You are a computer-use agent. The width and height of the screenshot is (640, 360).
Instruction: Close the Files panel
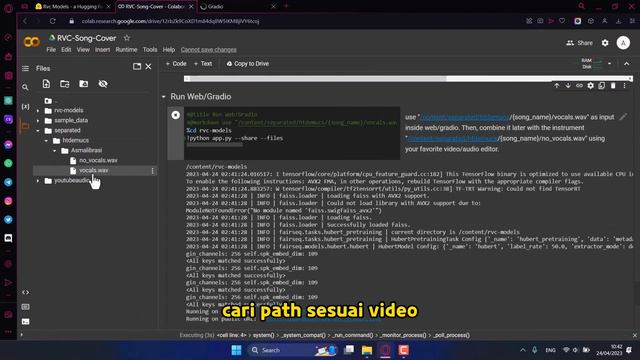[149, 67]
